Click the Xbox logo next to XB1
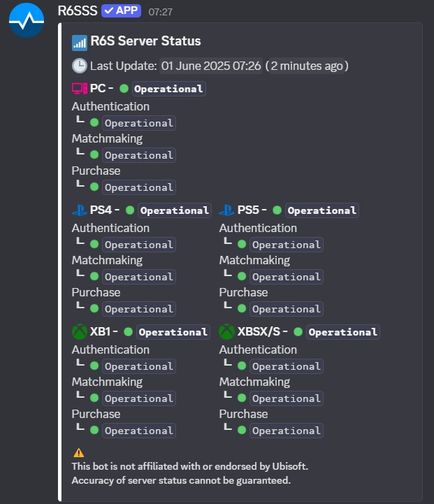This screenshot has height=504, width=434. [80, 332]
